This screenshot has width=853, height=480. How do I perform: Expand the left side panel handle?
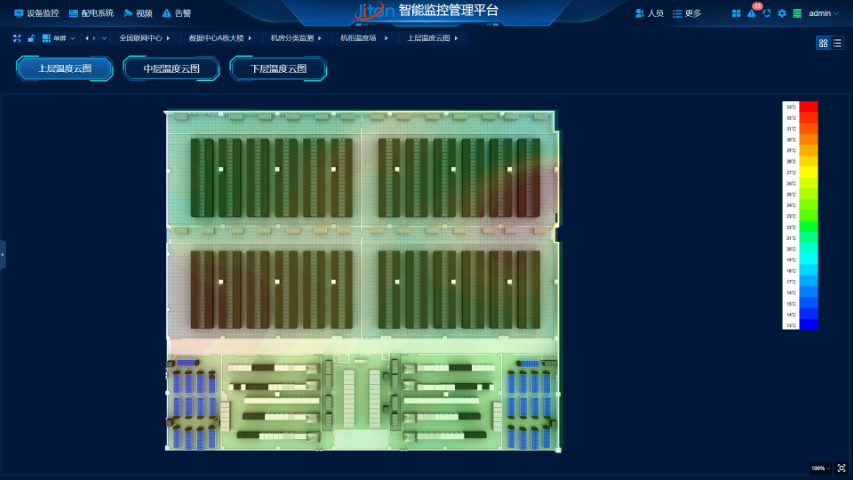point(3,254)
